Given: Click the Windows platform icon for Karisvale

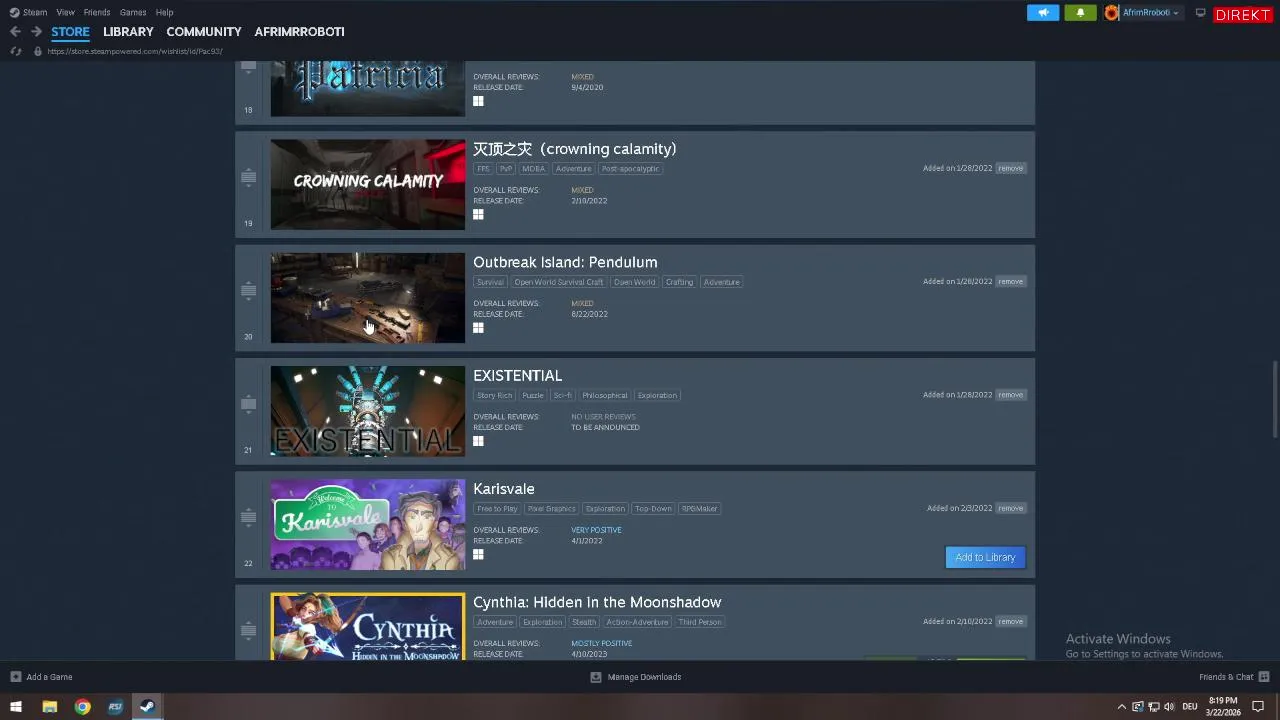Looking at the screenshot, I should click(x=478, y=554).
